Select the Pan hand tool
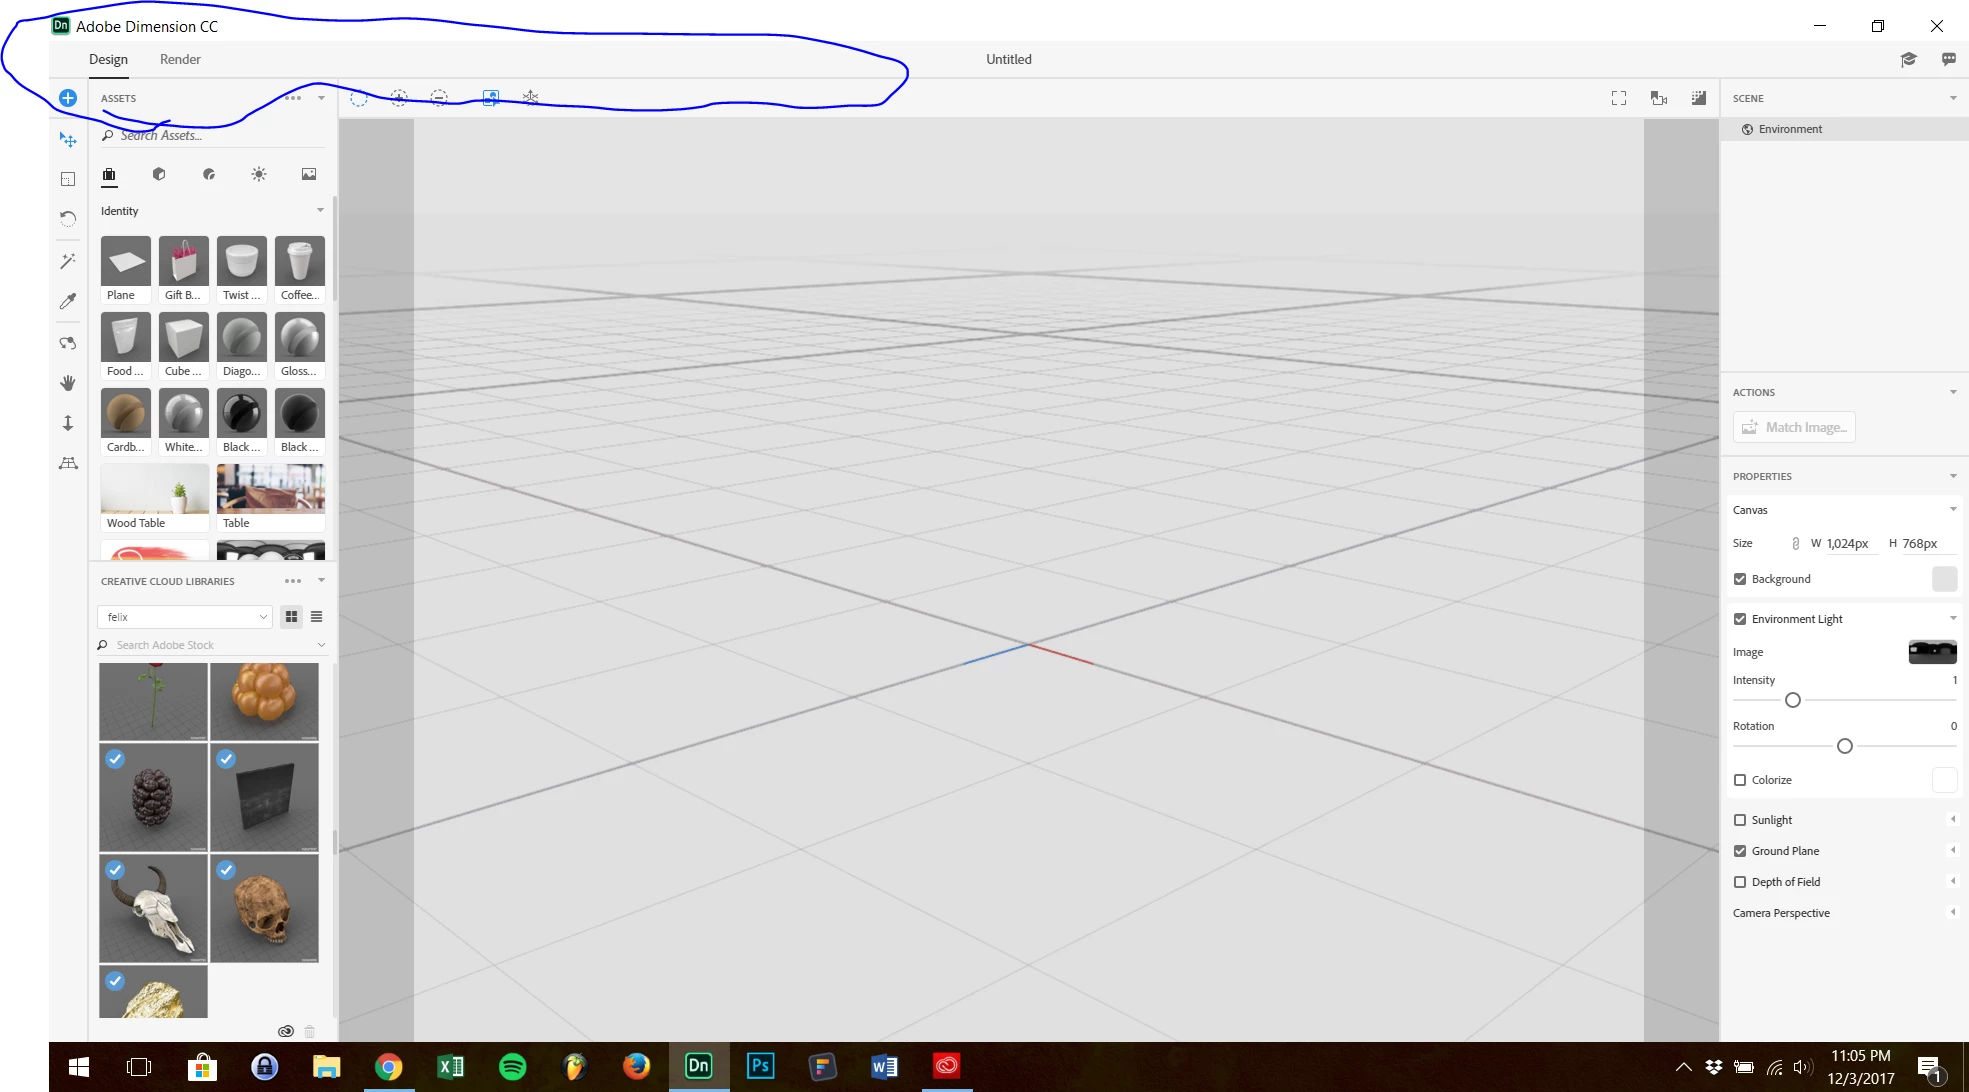Screen dimensions: 1969x1092 click(68, 383)
